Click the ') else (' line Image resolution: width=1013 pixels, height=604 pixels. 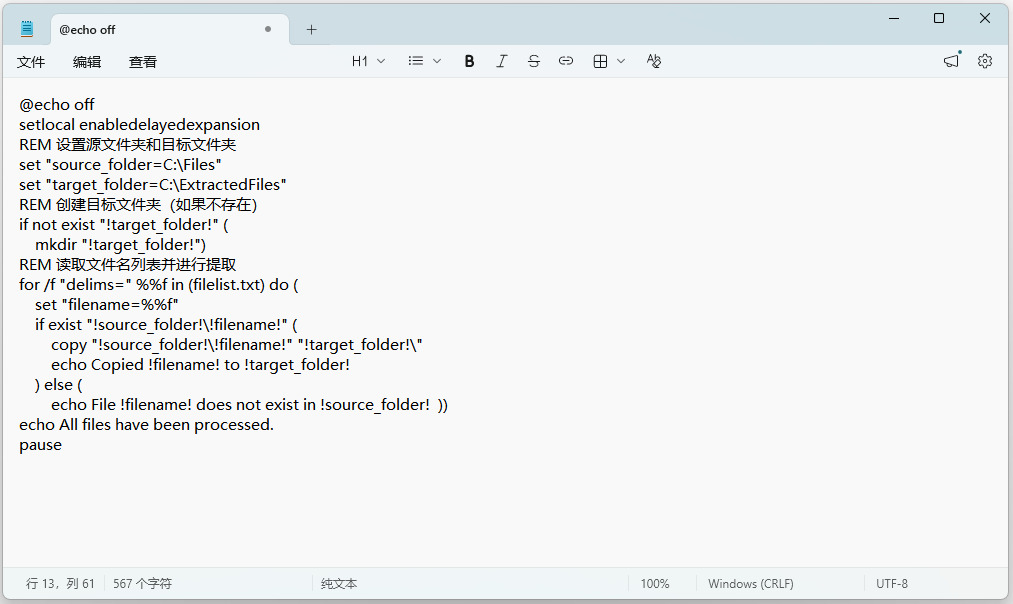[59, 385]
